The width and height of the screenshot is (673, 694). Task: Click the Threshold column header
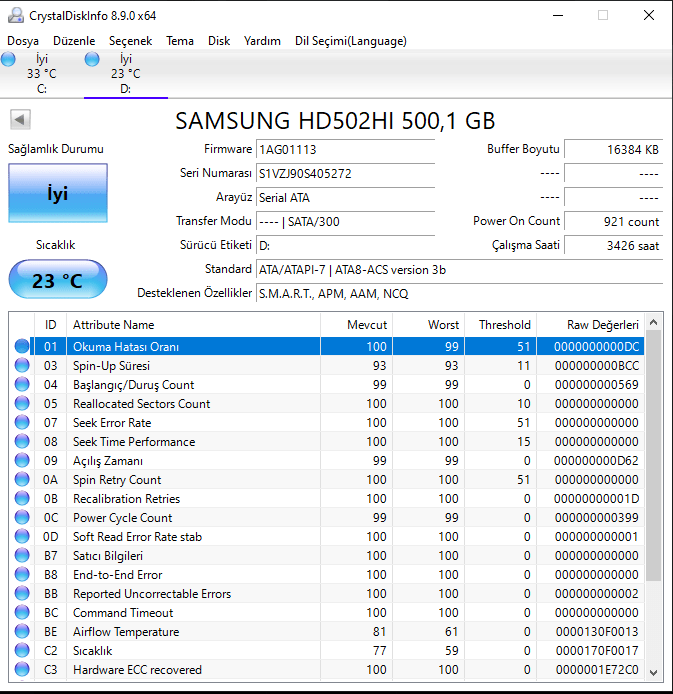pyautogui.click(x=500, y=325)
